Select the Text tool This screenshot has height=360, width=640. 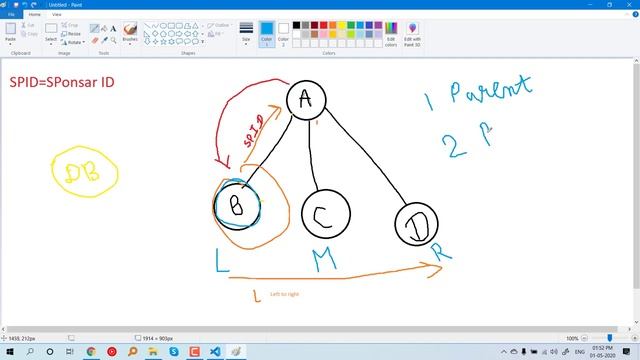(x=113, y=29)
